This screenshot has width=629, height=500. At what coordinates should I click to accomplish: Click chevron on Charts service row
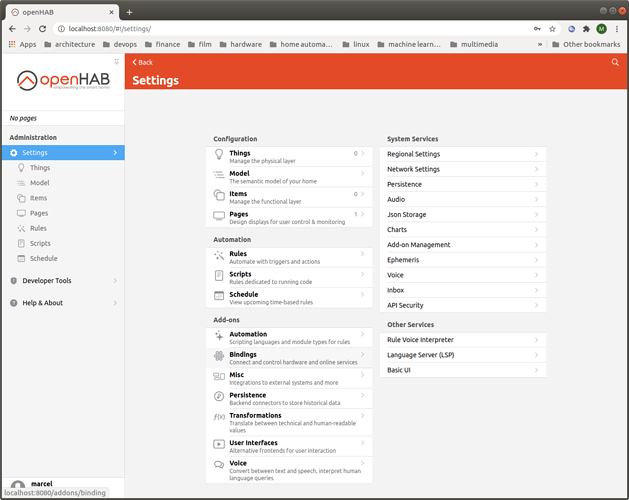536,230
